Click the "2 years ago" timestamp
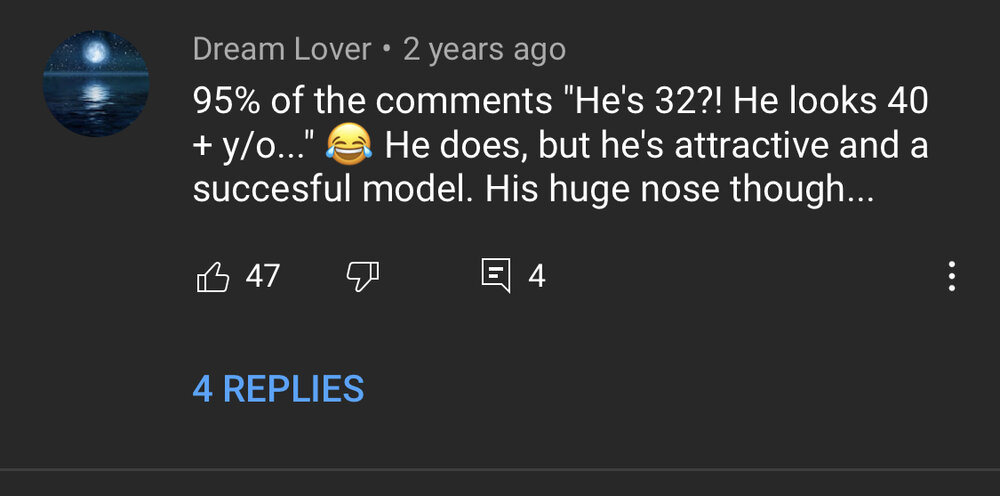Screen dimensions: 1000x496 (484, 49)
